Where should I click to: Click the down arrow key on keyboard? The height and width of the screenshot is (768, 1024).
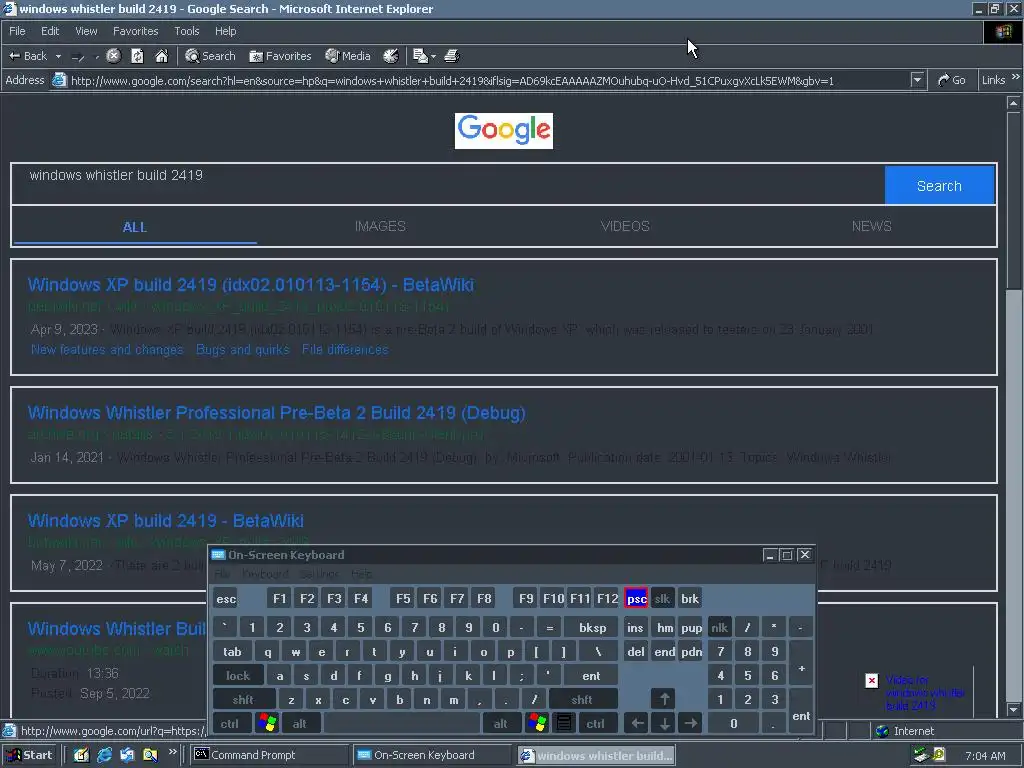tap(664, 724)
